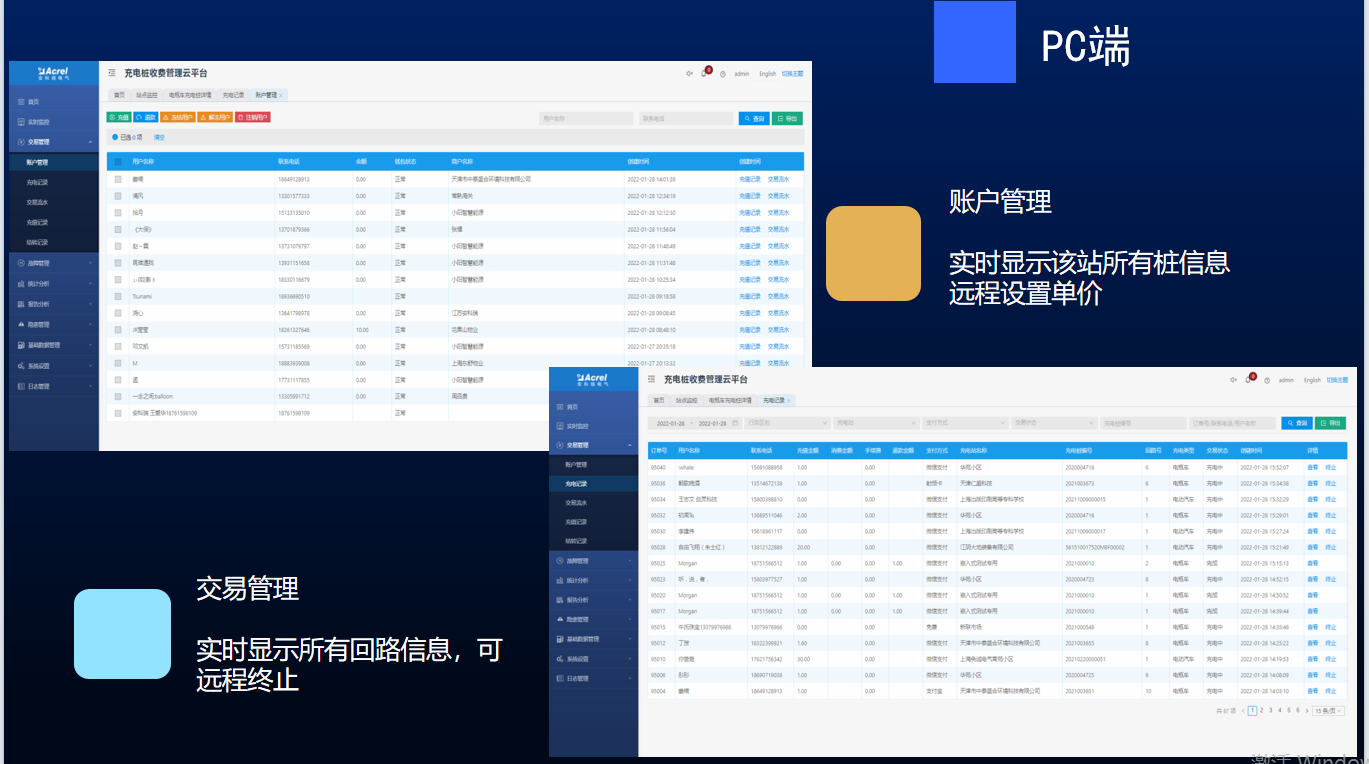Click the green 导出 export button in the account management screenshot
The height and width of the screenshot is (764, 1369).
click(787, 118)
